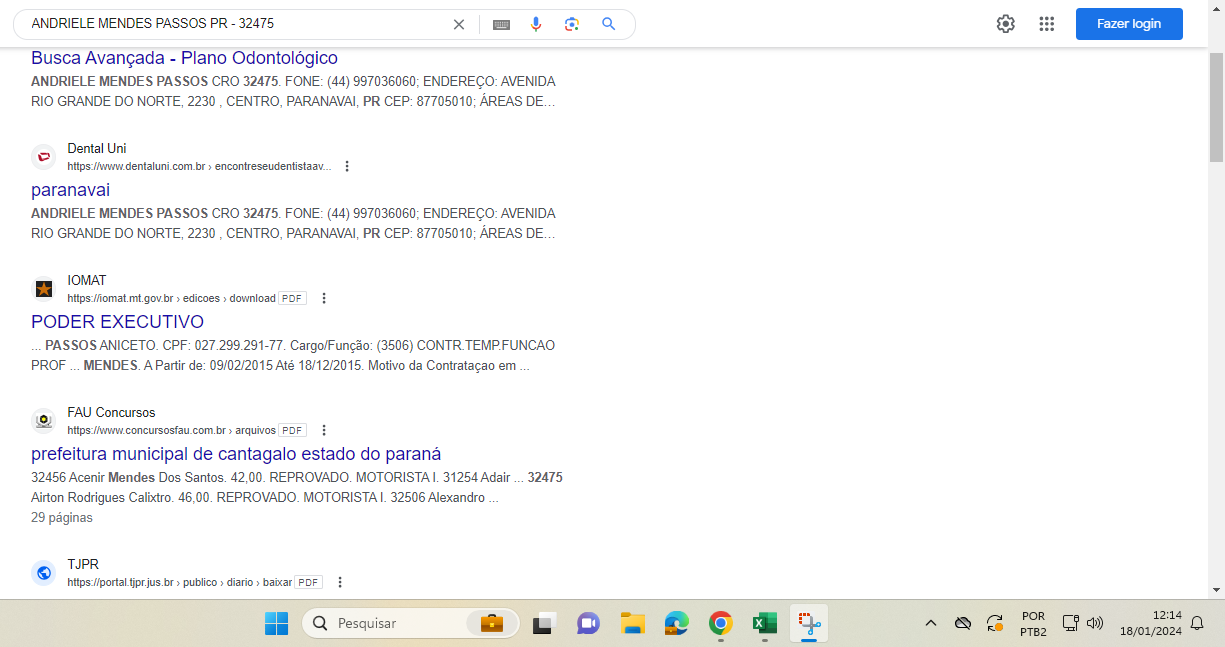Open network settings from the tray
This screenshot has width=1225, height=647.
[x=1070, y=623]
